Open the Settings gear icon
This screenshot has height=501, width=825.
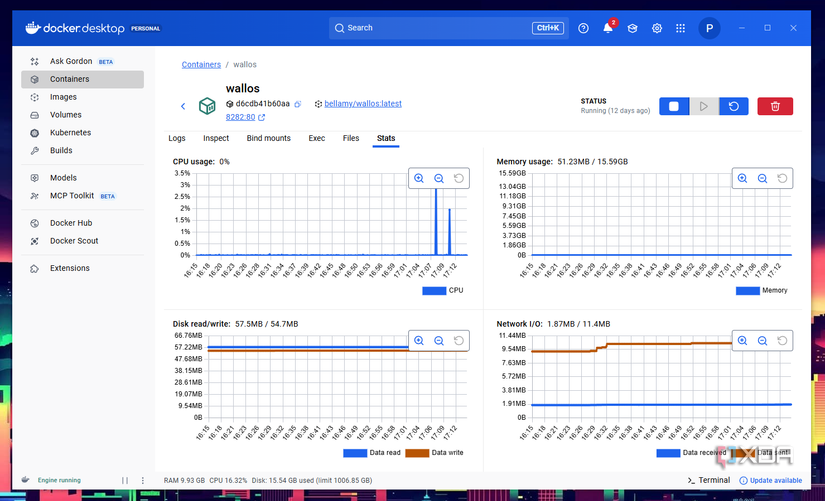tap(657, 28)
